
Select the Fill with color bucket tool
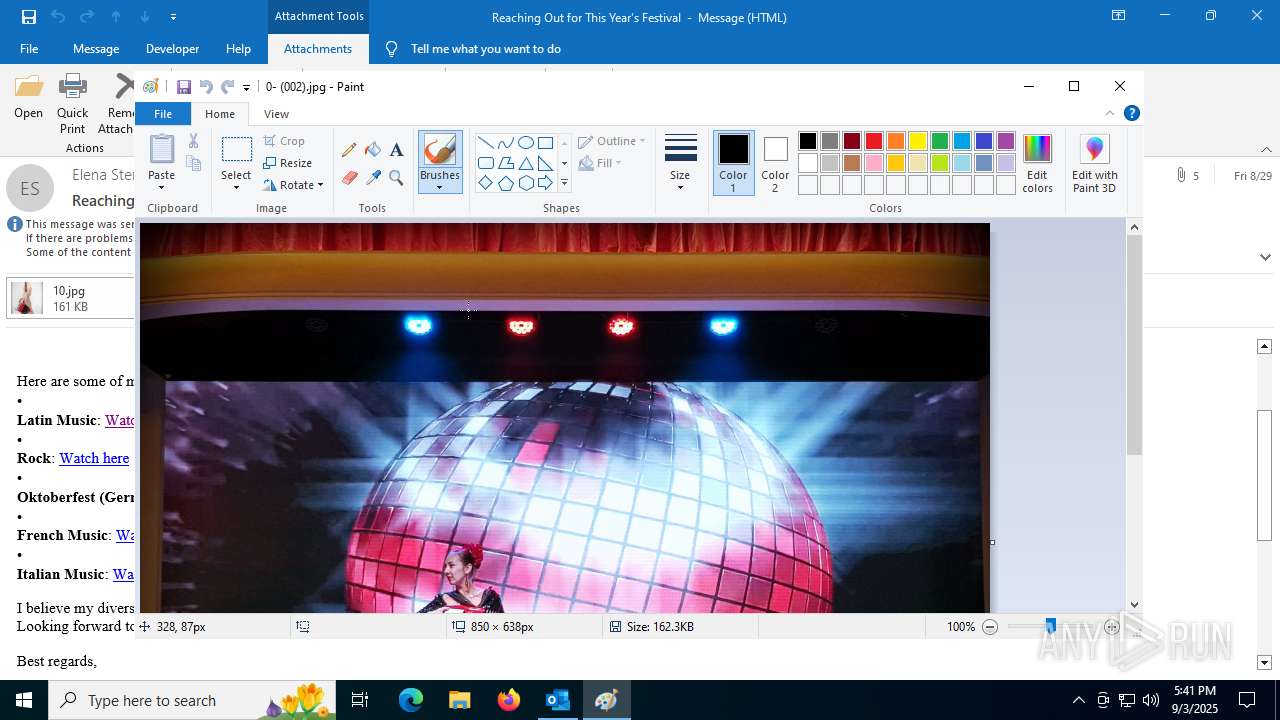tap(373, 150)
